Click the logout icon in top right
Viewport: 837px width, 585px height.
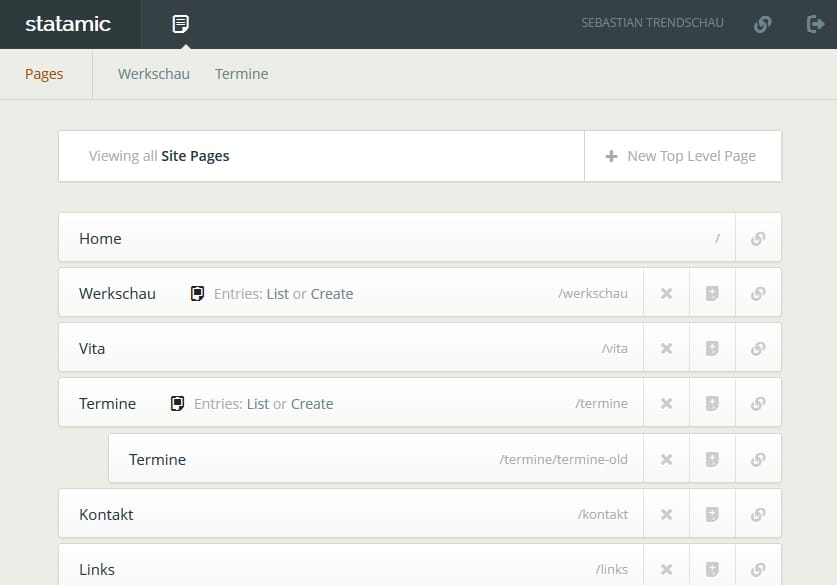point(815,24)
